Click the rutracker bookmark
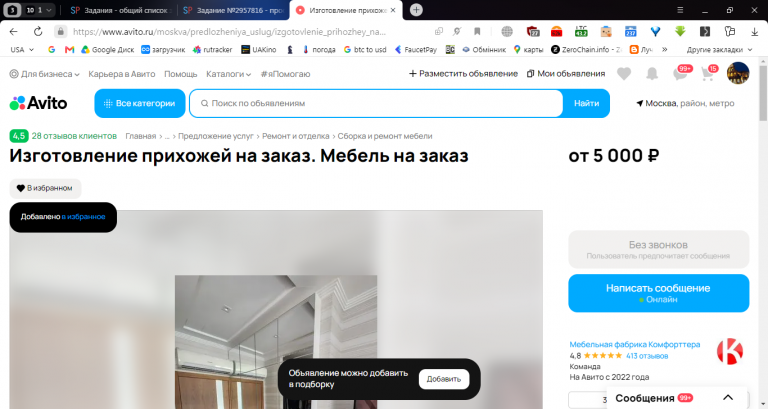 (213, 49)
